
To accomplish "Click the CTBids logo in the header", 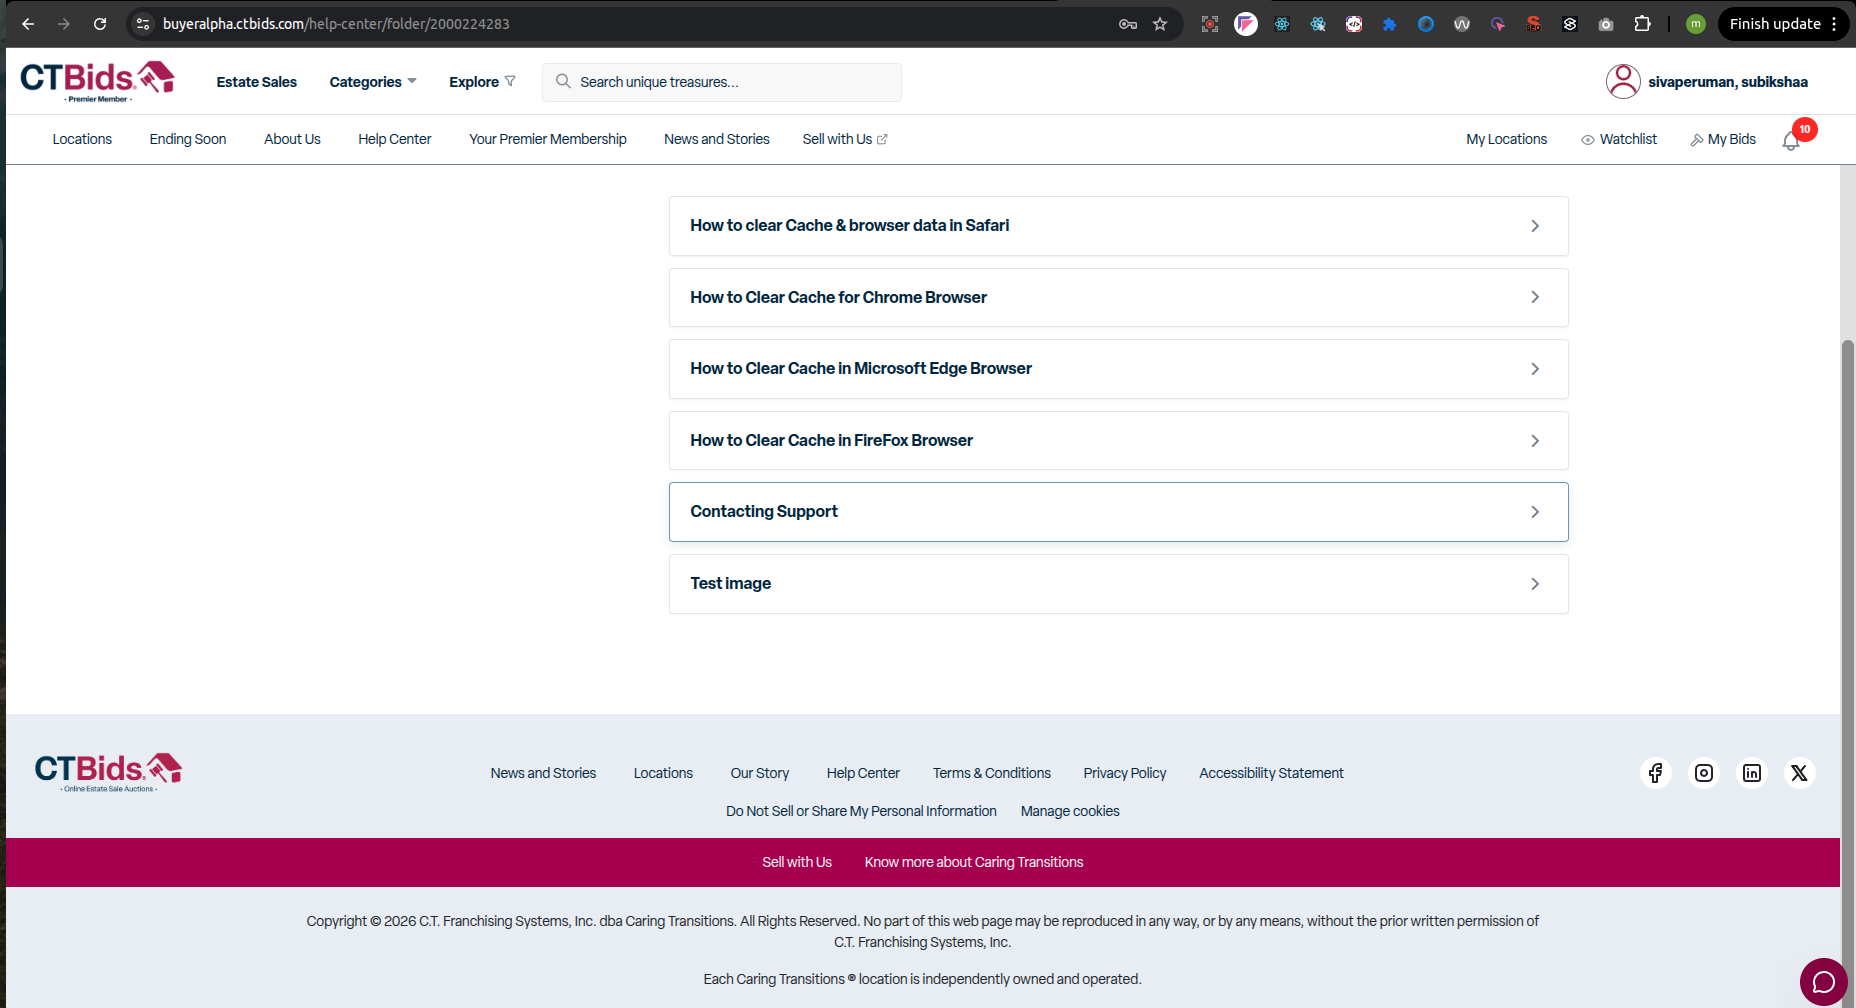I will tap(97, 81).
